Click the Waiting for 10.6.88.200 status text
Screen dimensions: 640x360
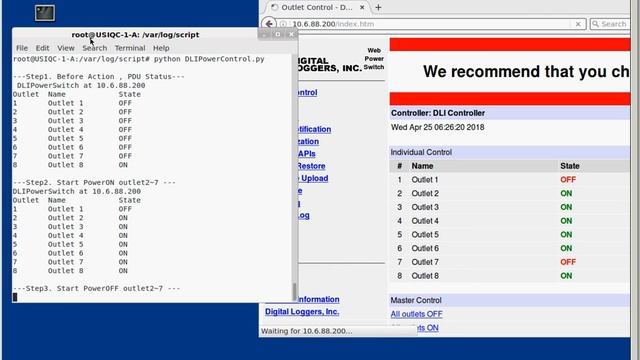pos(307,331)
